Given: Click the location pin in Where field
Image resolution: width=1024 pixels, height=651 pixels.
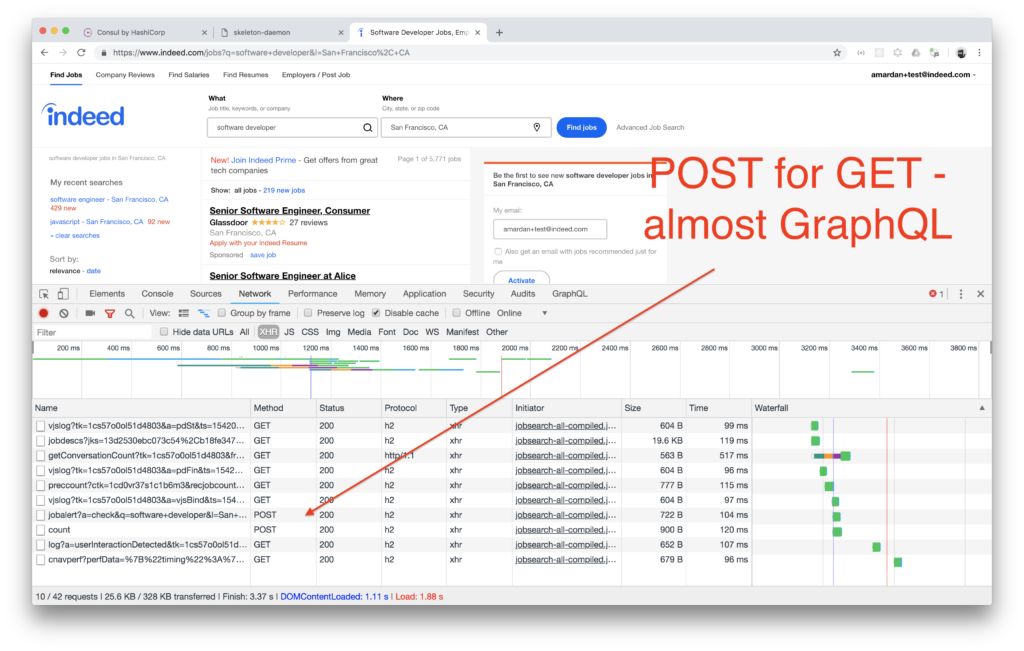Looking at the screenshot, I should (x=537, y=127).
